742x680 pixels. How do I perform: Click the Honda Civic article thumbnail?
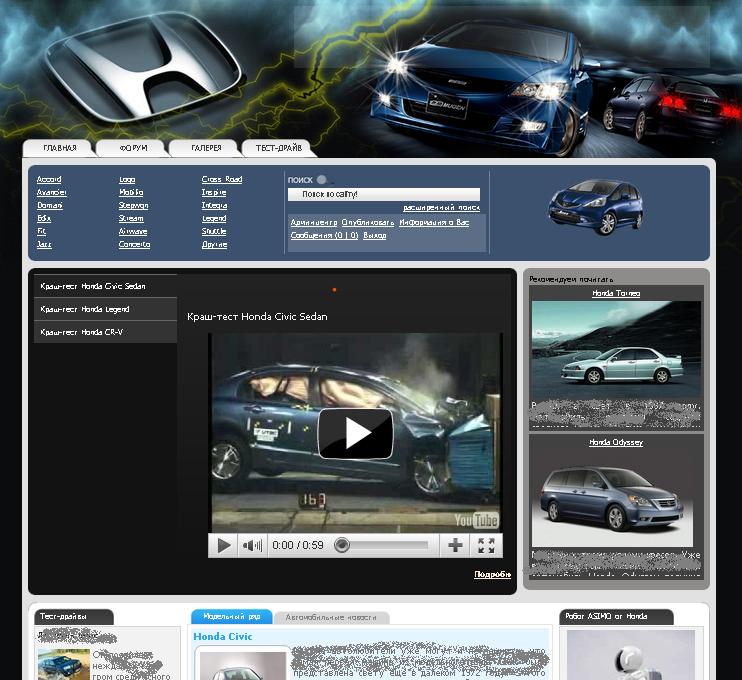pos(243,666)
